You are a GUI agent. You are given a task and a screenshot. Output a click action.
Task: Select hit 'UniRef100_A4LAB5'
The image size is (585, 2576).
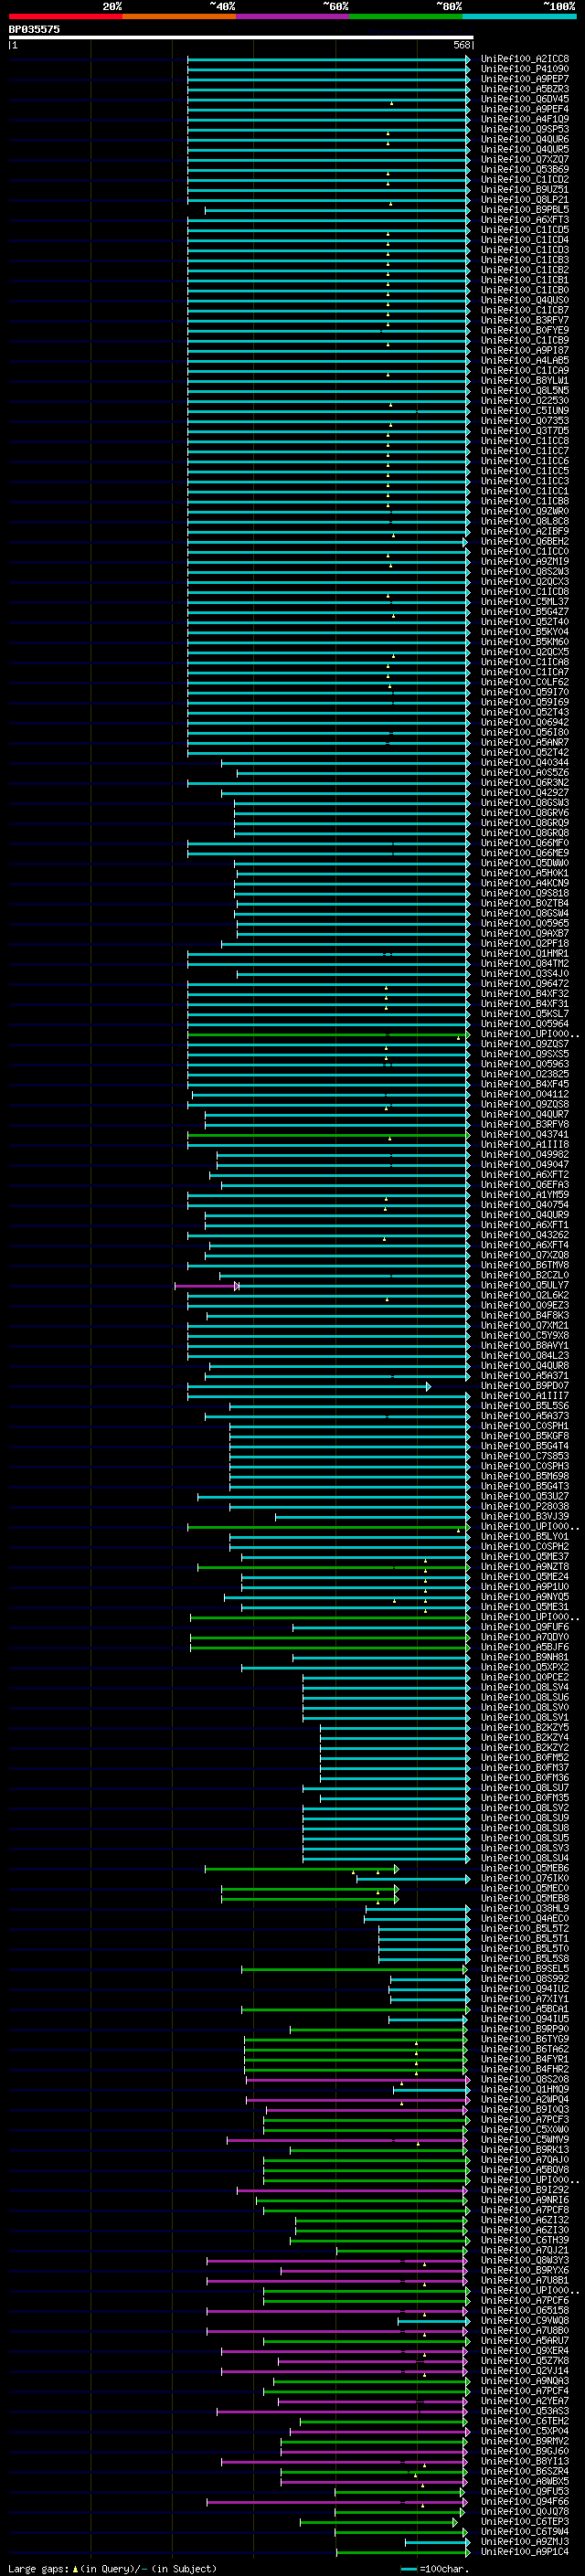525,361
